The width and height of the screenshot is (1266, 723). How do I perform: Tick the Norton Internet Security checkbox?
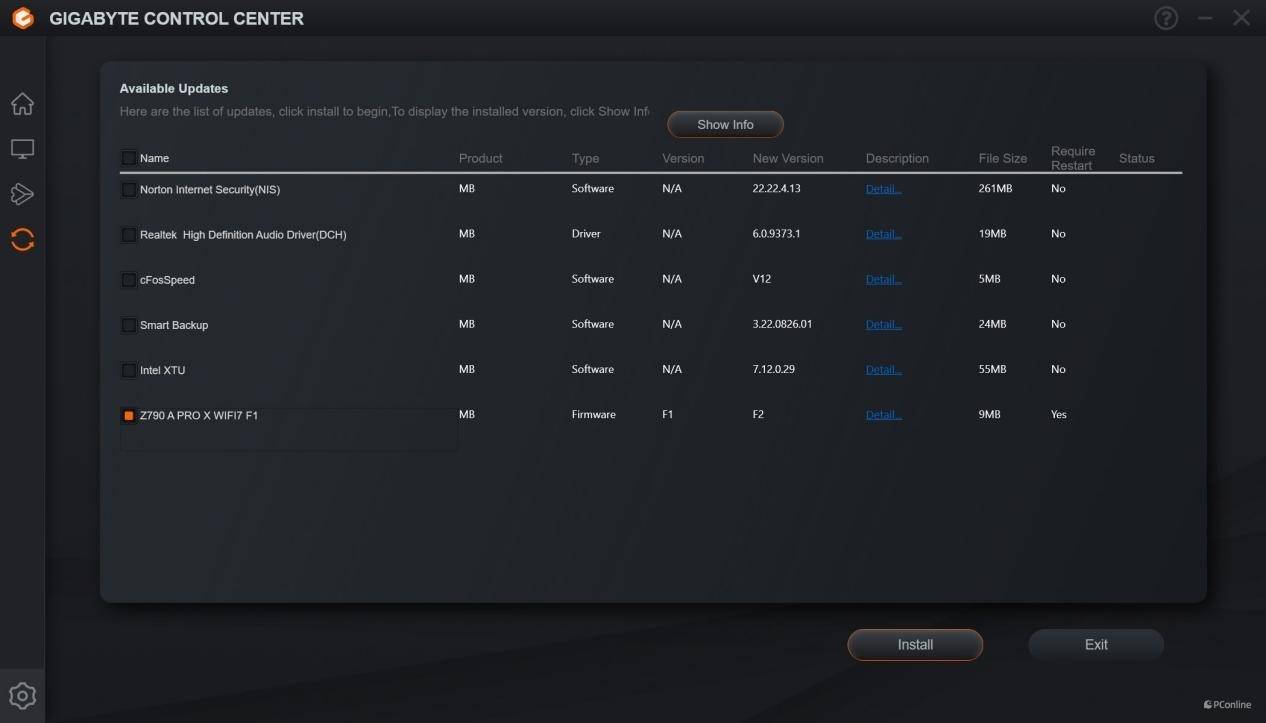click(129, 190)
